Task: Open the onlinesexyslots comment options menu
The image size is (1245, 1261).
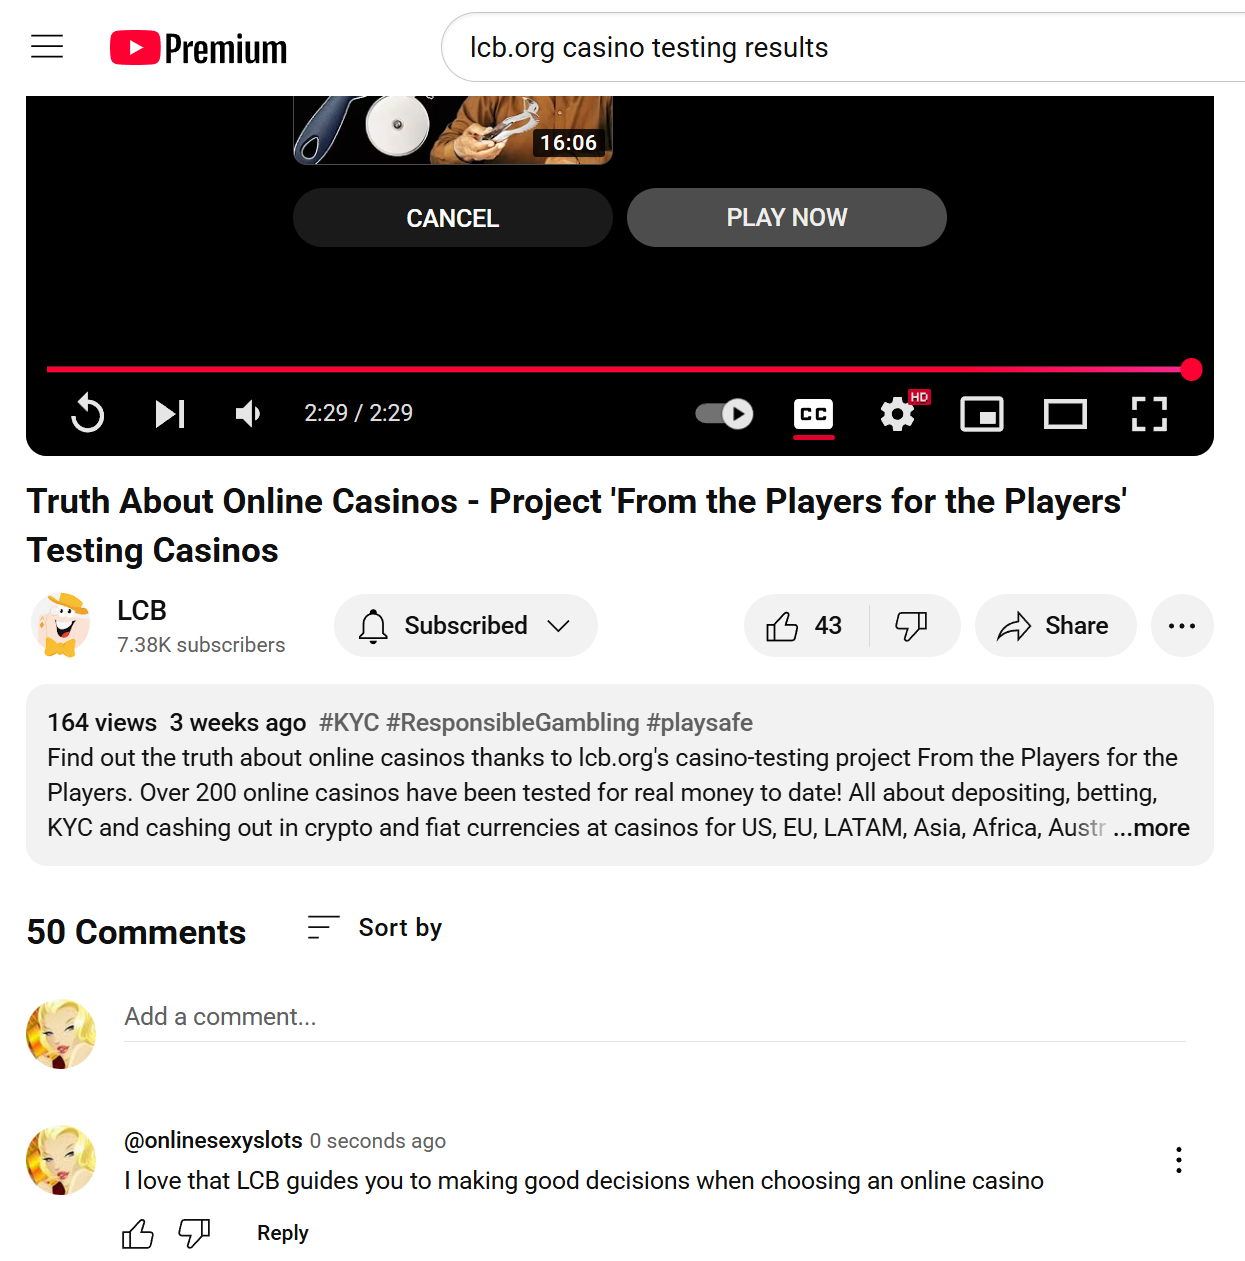Action: point(1179,1160)
